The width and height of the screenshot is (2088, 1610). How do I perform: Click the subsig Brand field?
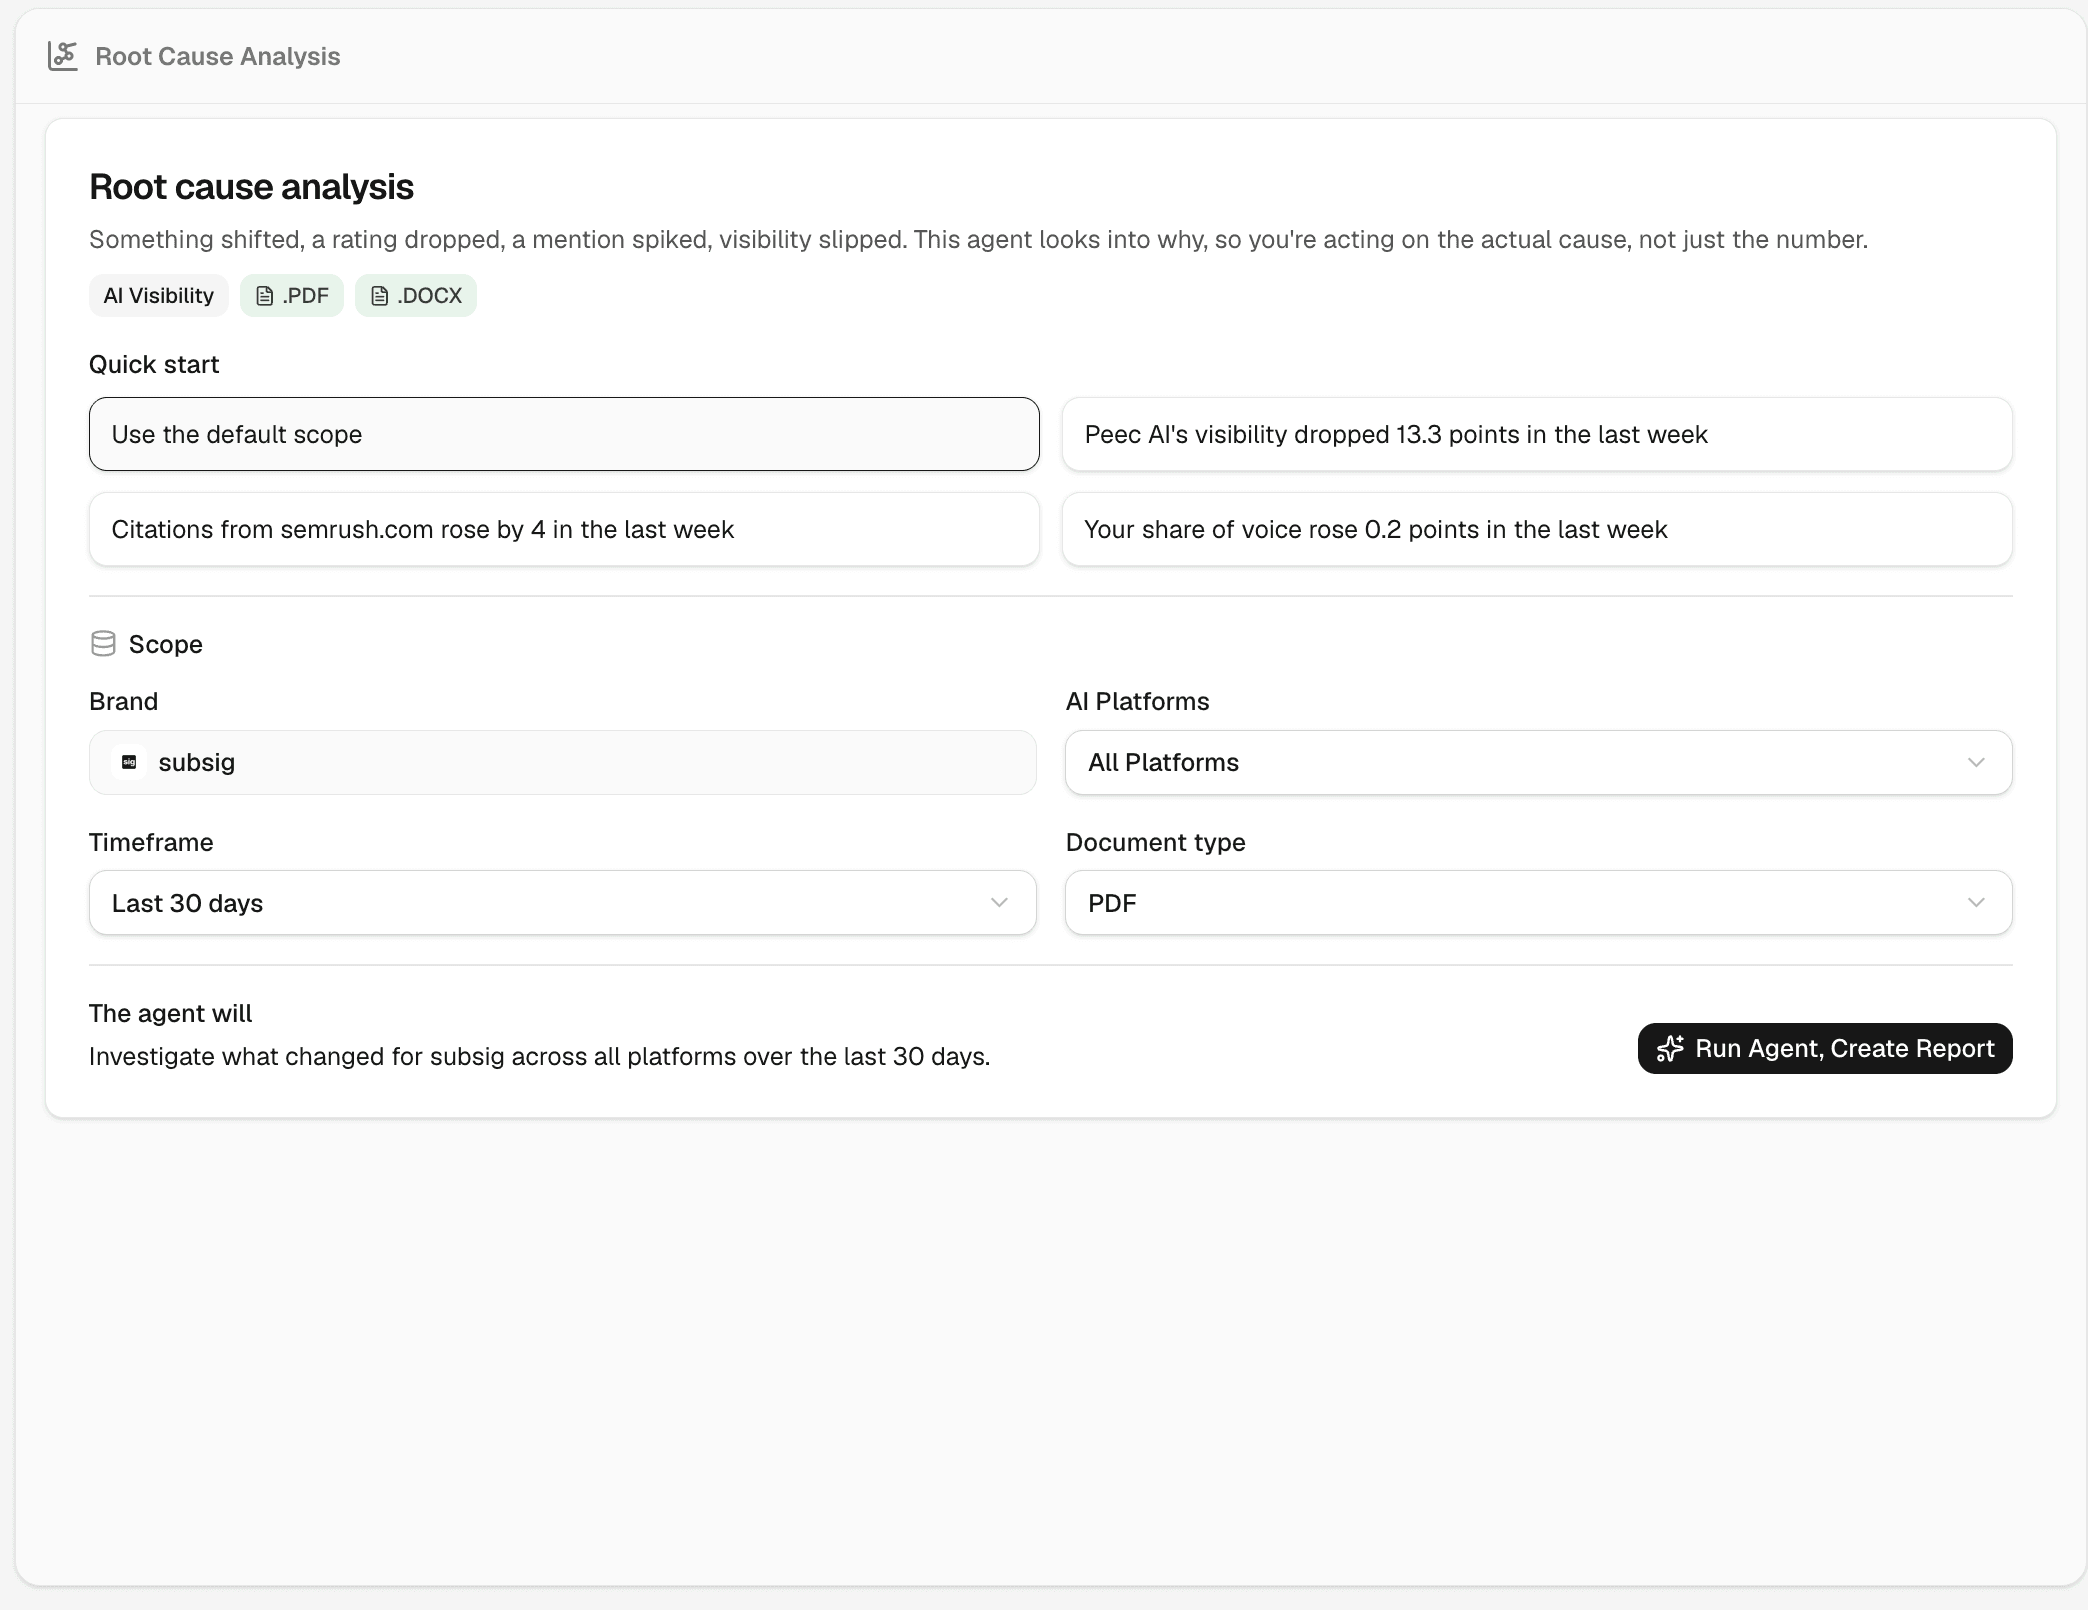tap(563, 763)
